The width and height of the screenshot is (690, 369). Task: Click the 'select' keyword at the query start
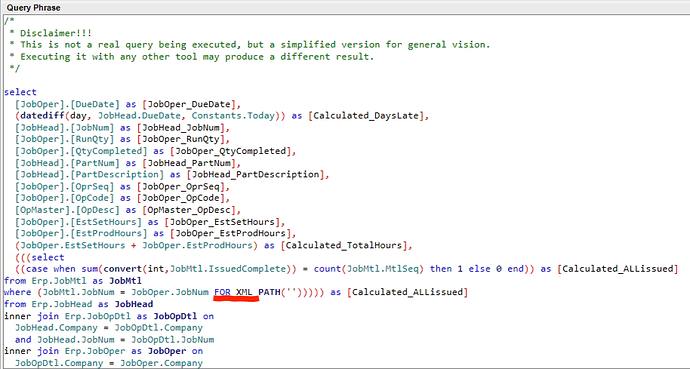(x=20, y=92)
